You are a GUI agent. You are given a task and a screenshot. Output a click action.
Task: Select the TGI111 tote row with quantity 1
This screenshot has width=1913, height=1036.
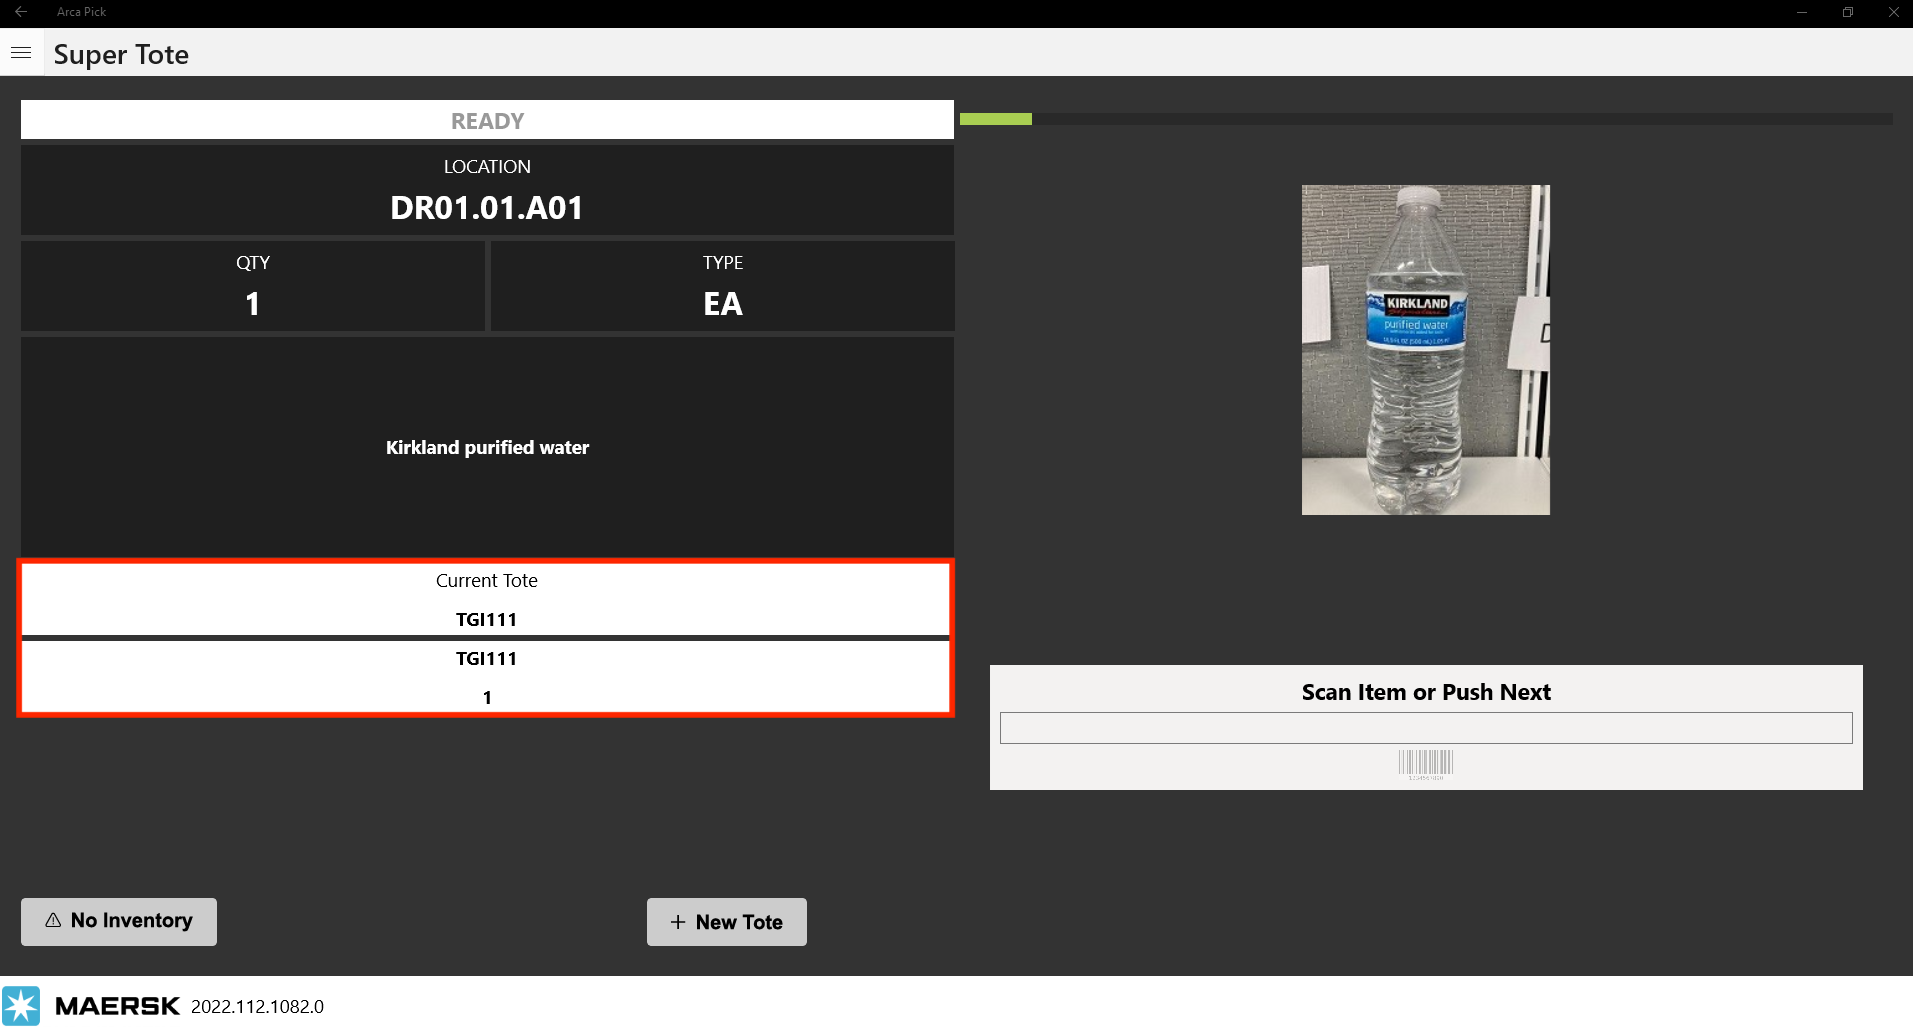tap(487, 677)
